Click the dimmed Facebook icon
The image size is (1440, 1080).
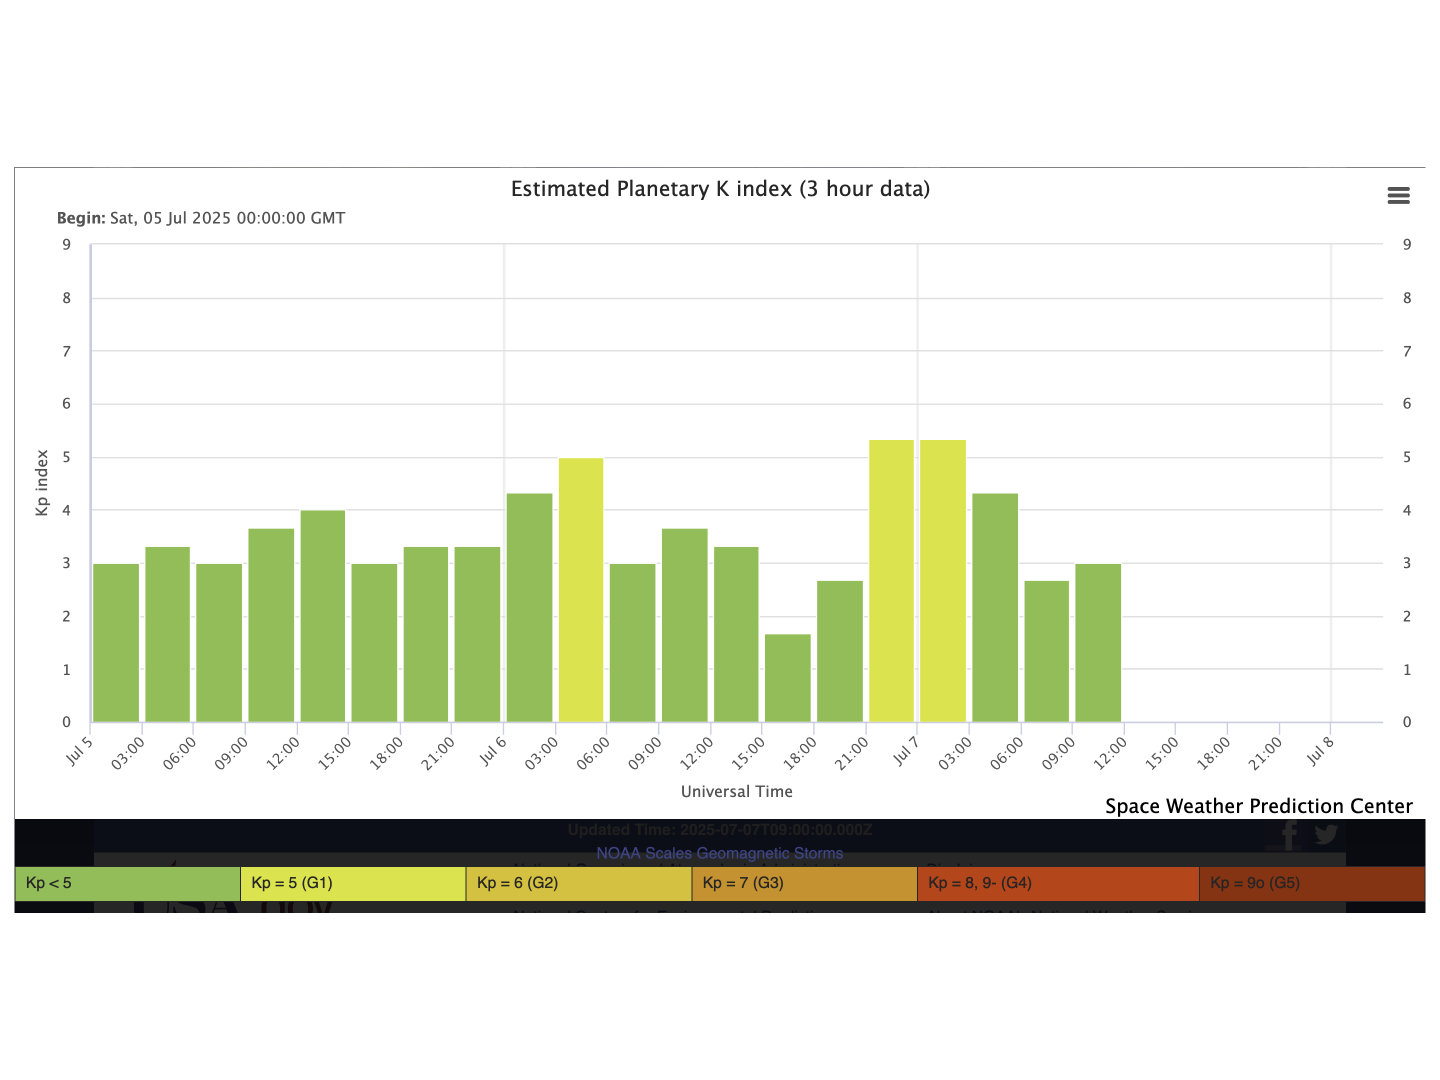(1289, 834)
